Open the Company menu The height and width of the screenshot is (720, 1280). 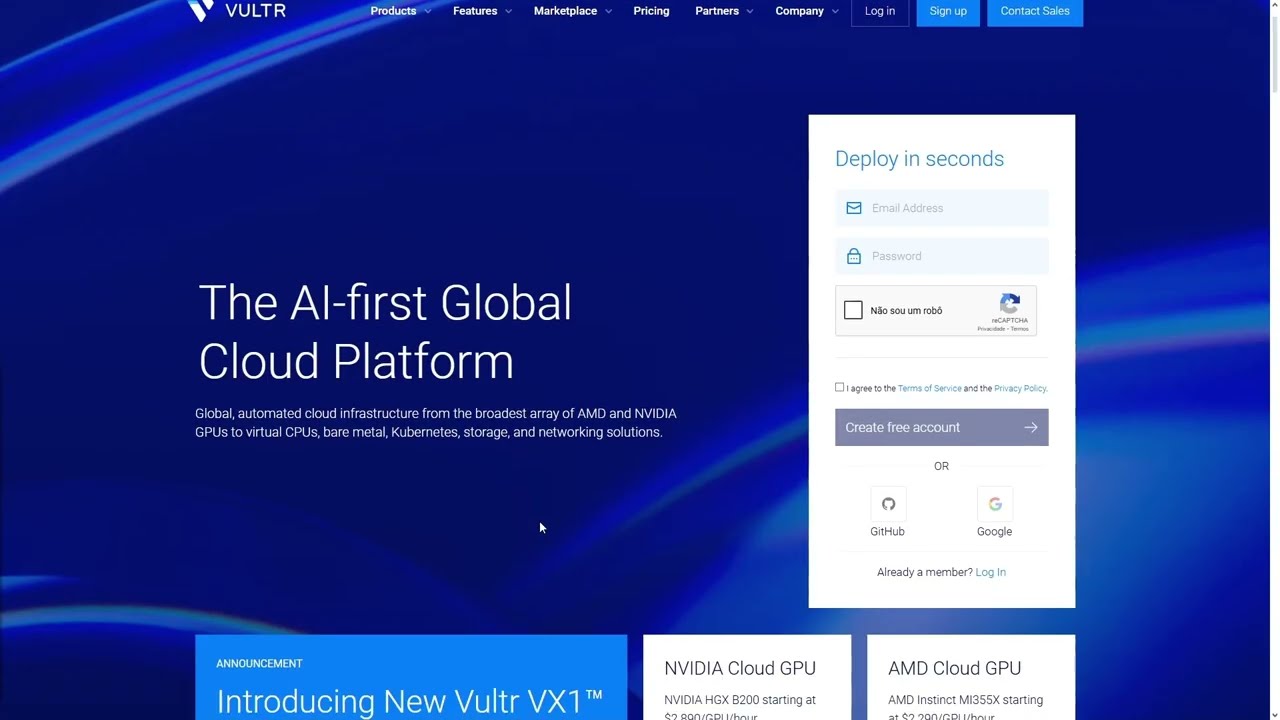click(x=799, y=11)
